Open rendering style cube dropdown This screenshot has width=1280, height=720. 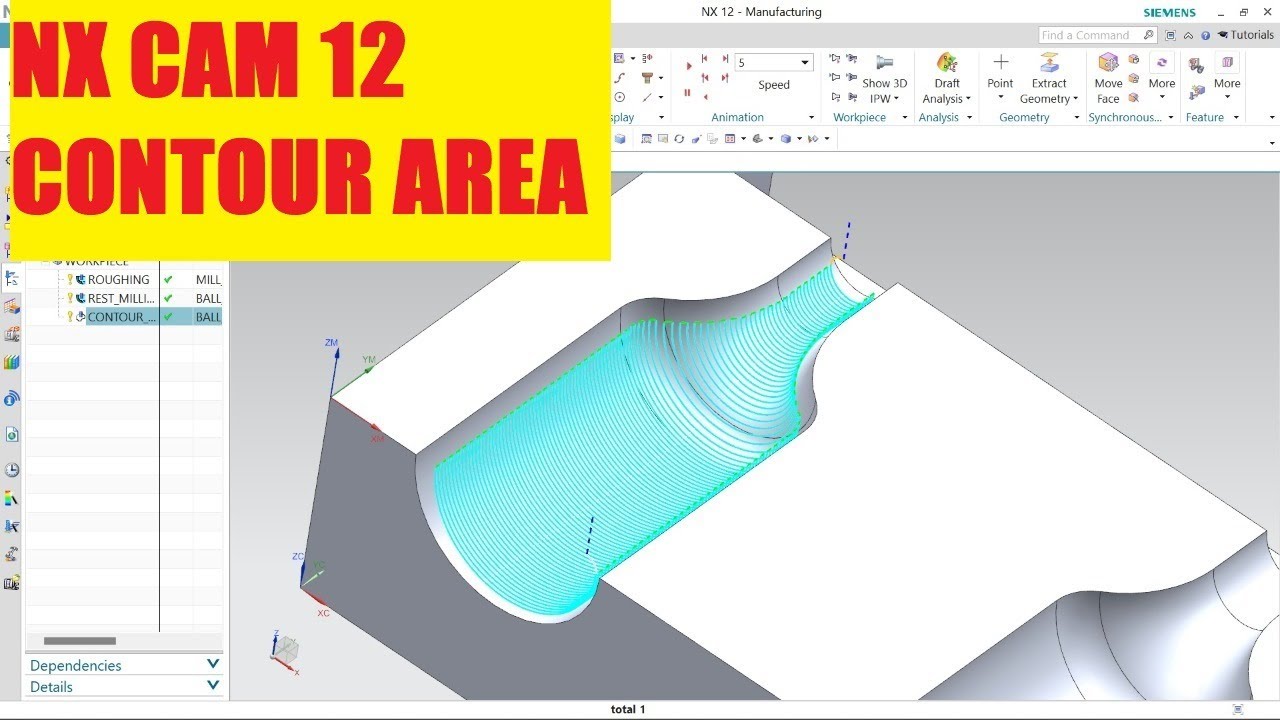(x=799, y=139)
